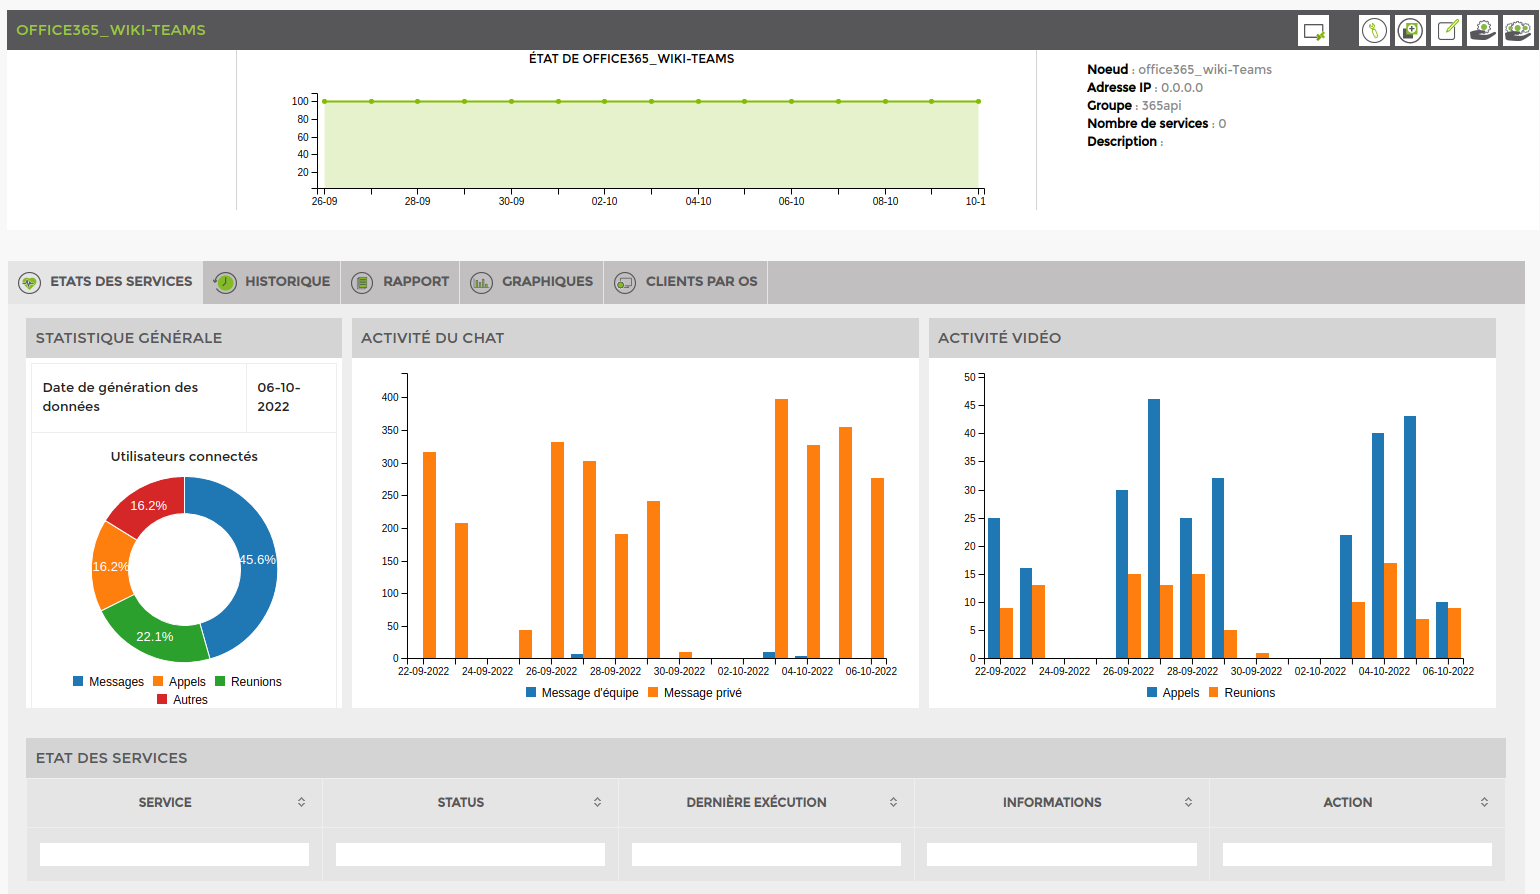Click the group value 365api
This screenshot has height=894, width=1540.
[x=1161, y=106]
